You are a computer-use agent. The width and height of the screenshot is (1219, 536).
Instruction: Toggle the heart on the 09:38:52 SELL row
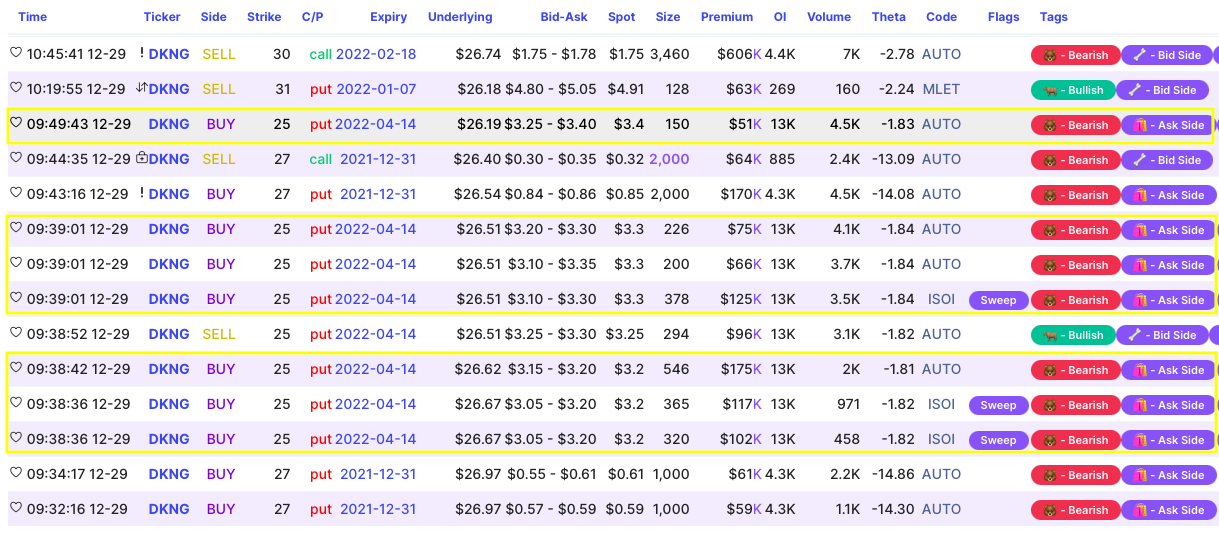[x=15, y=332]
